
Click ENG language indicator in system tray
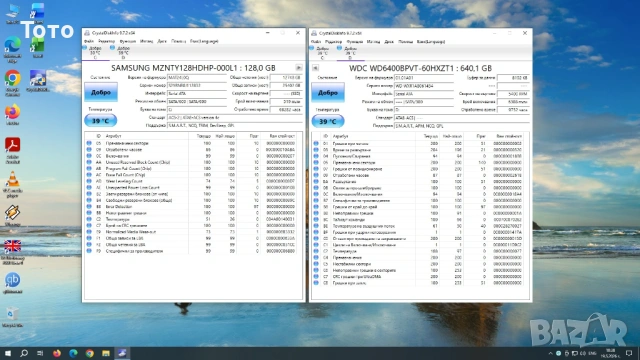pyautogui.click(x=593, y=353)
